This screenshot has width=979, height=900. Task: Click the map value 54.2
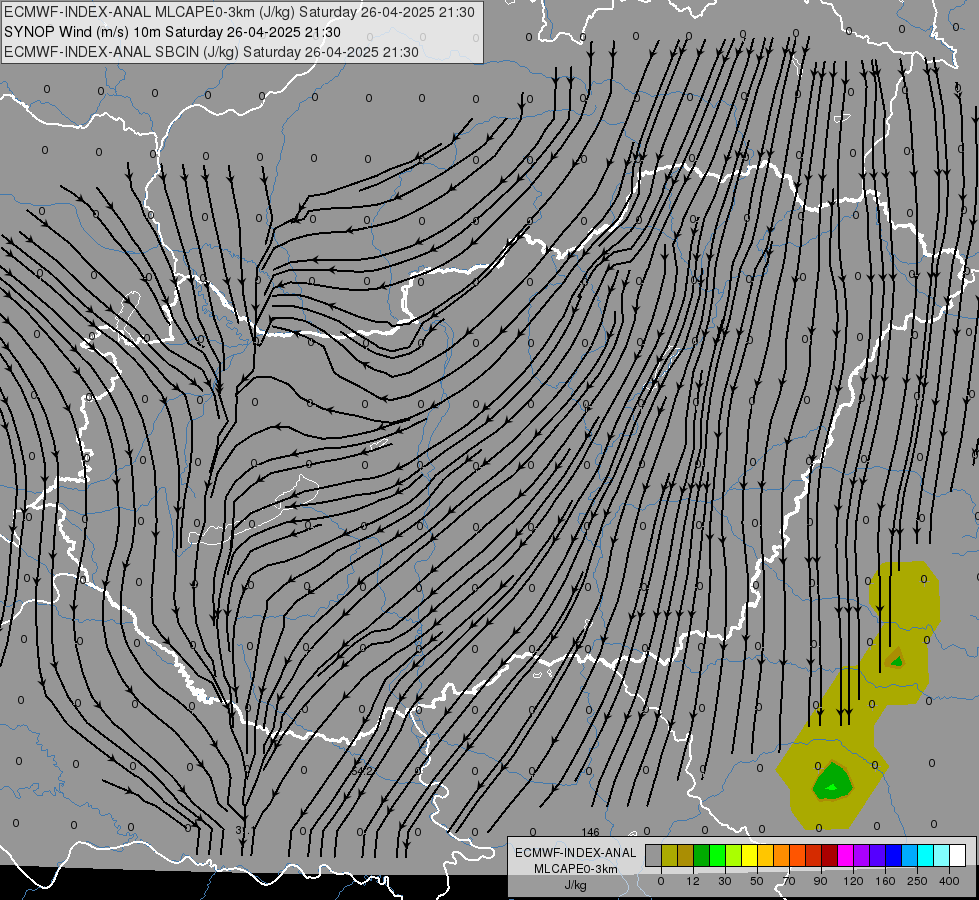click(x=362, y=771)
